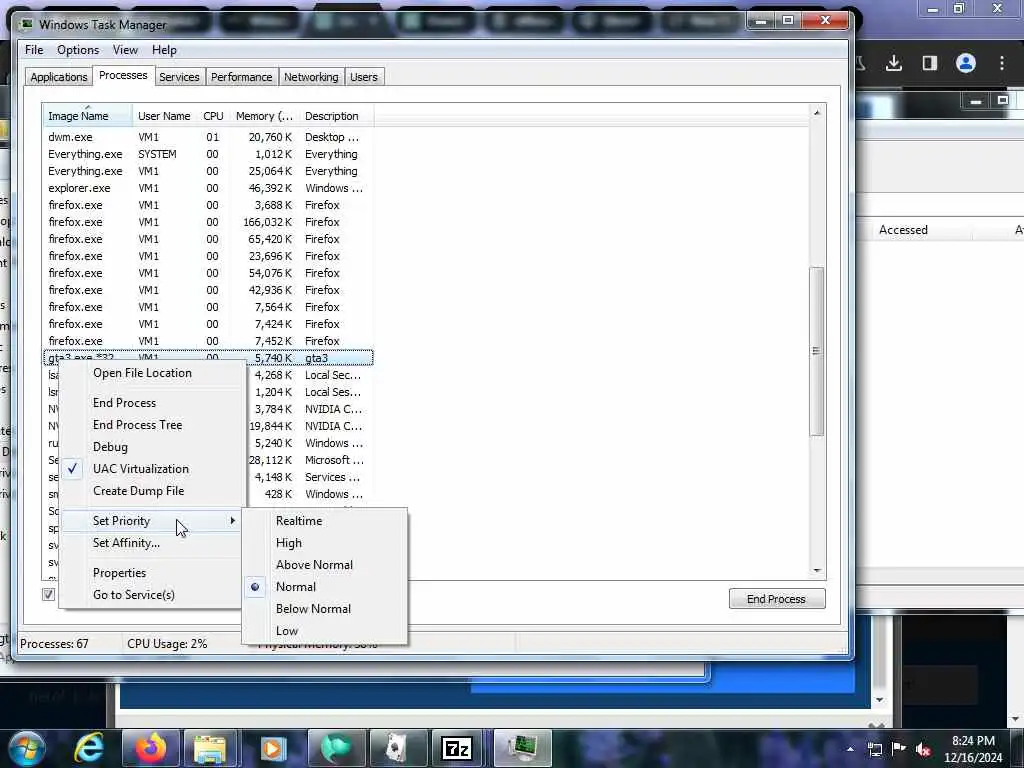Select the dwm.exe process row
The image size is (1024, 768).
[208, 137]
